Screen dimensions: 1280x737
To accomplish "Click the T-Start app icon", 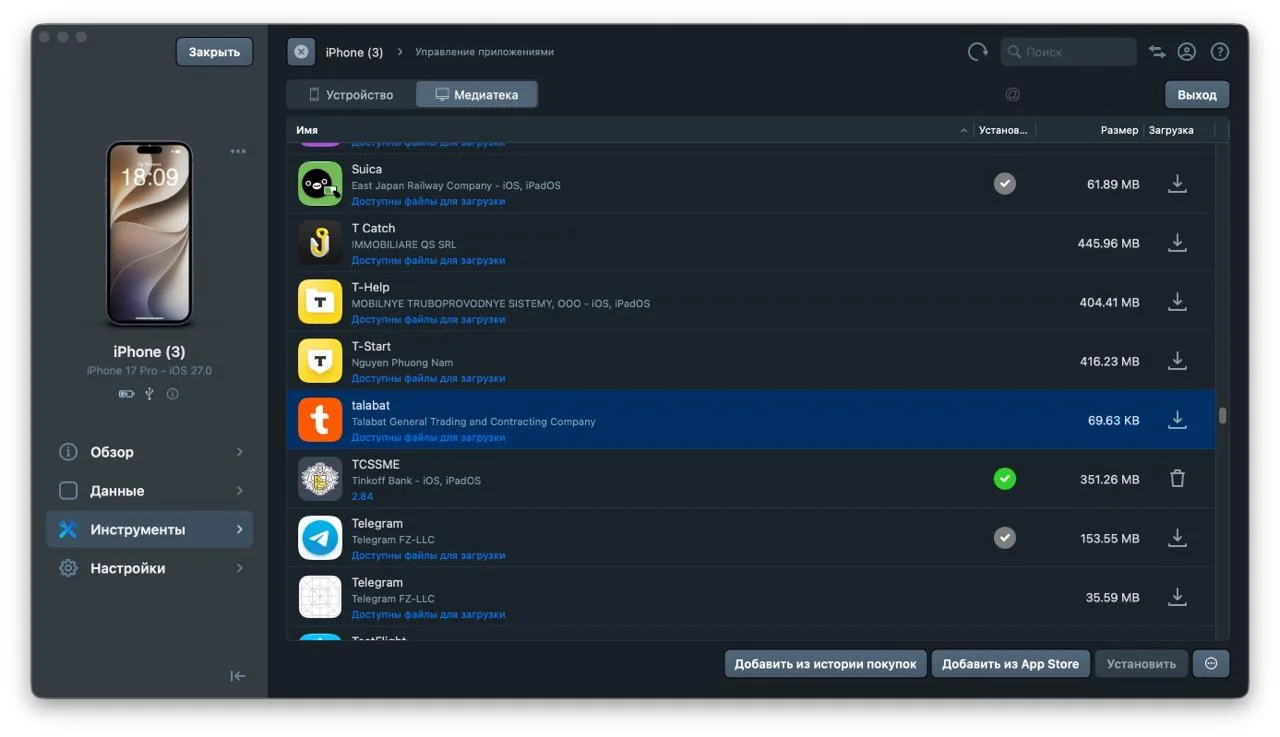I will pyautogui.click(x=320, y=361).
